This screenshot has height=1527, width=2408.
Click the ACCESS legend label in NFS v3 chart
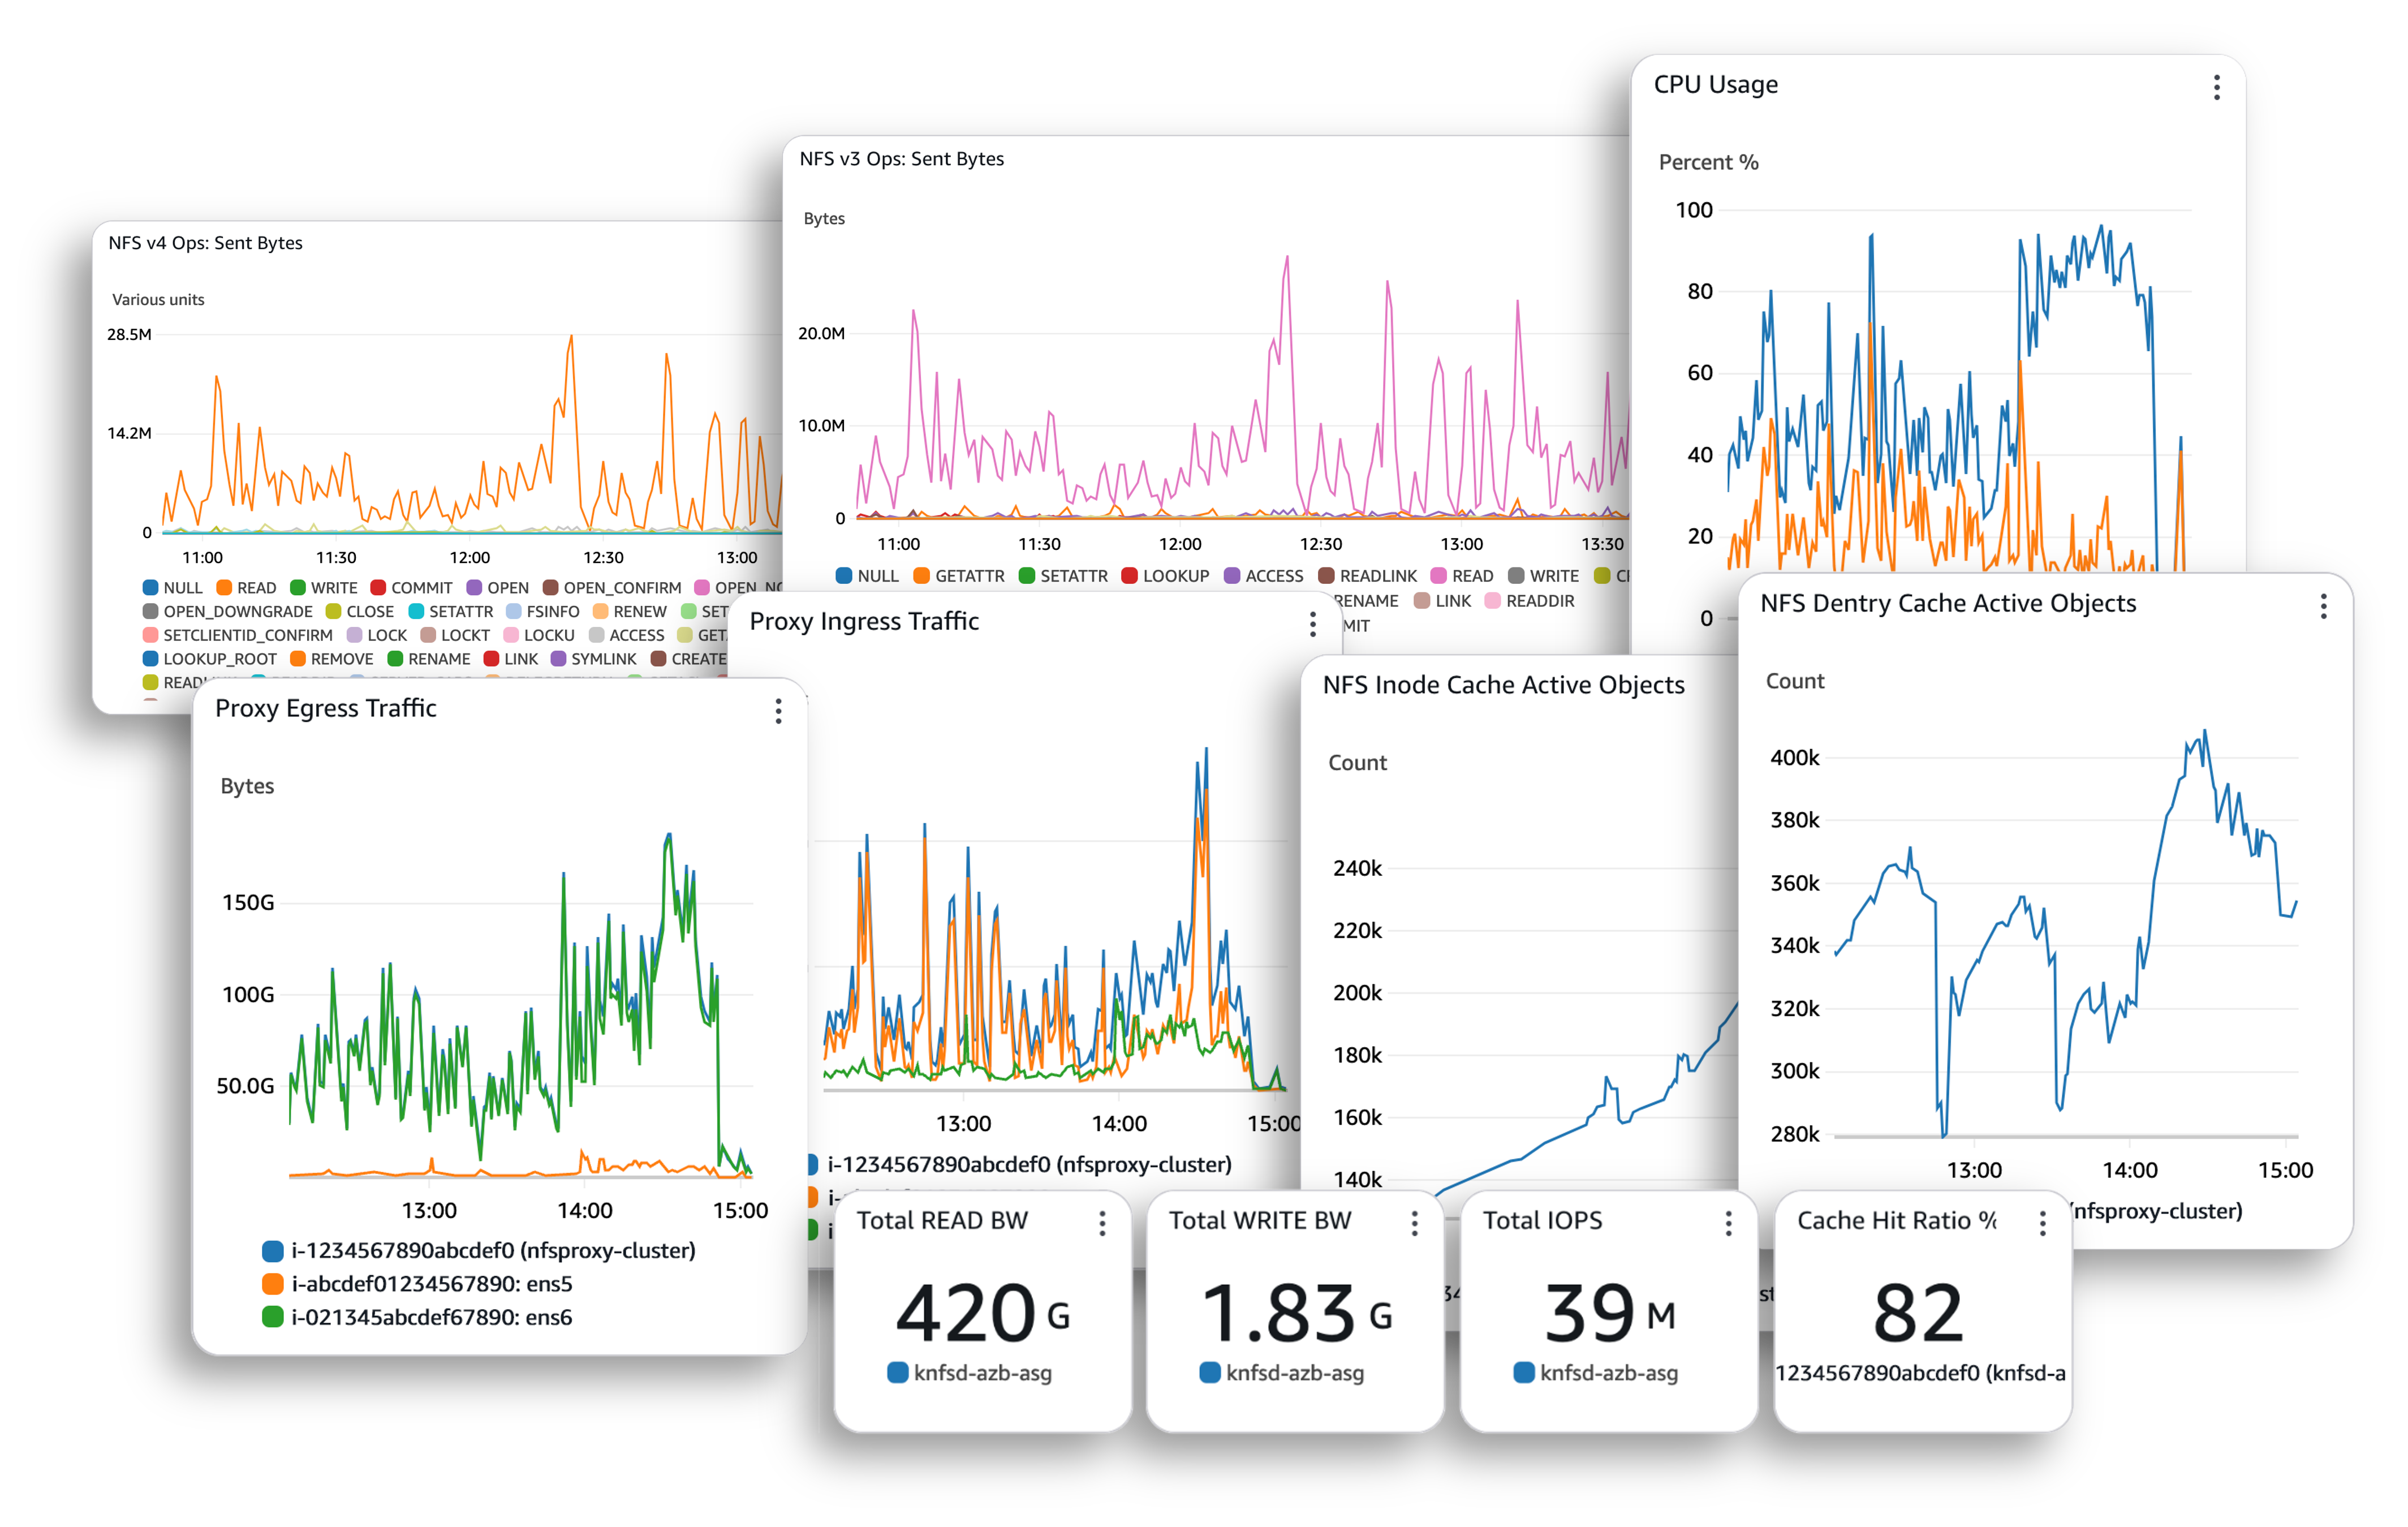(1274, 577)
